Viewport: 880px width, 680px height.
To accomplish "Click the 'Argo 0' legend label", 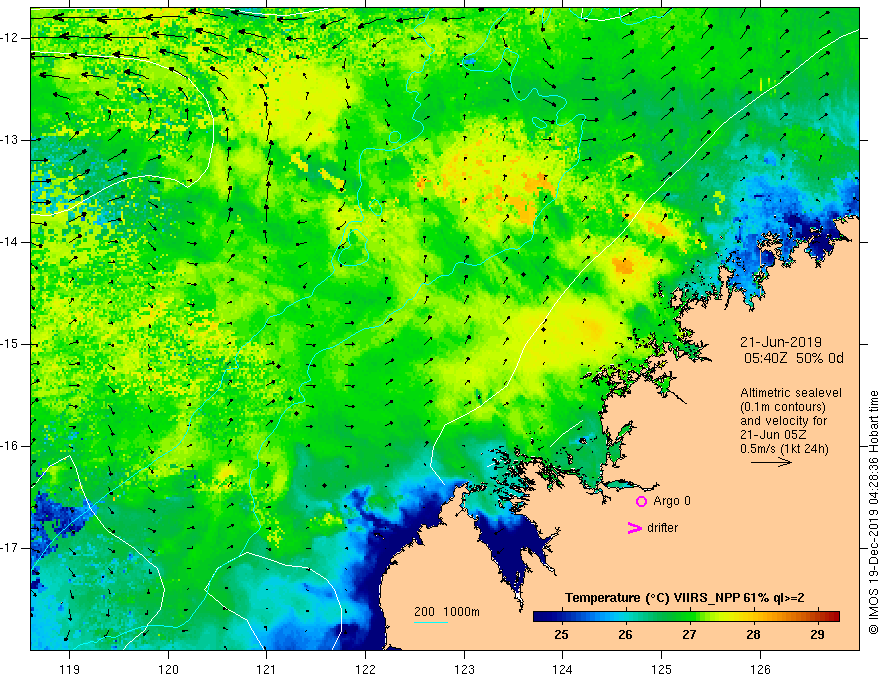I will (672, 501).
